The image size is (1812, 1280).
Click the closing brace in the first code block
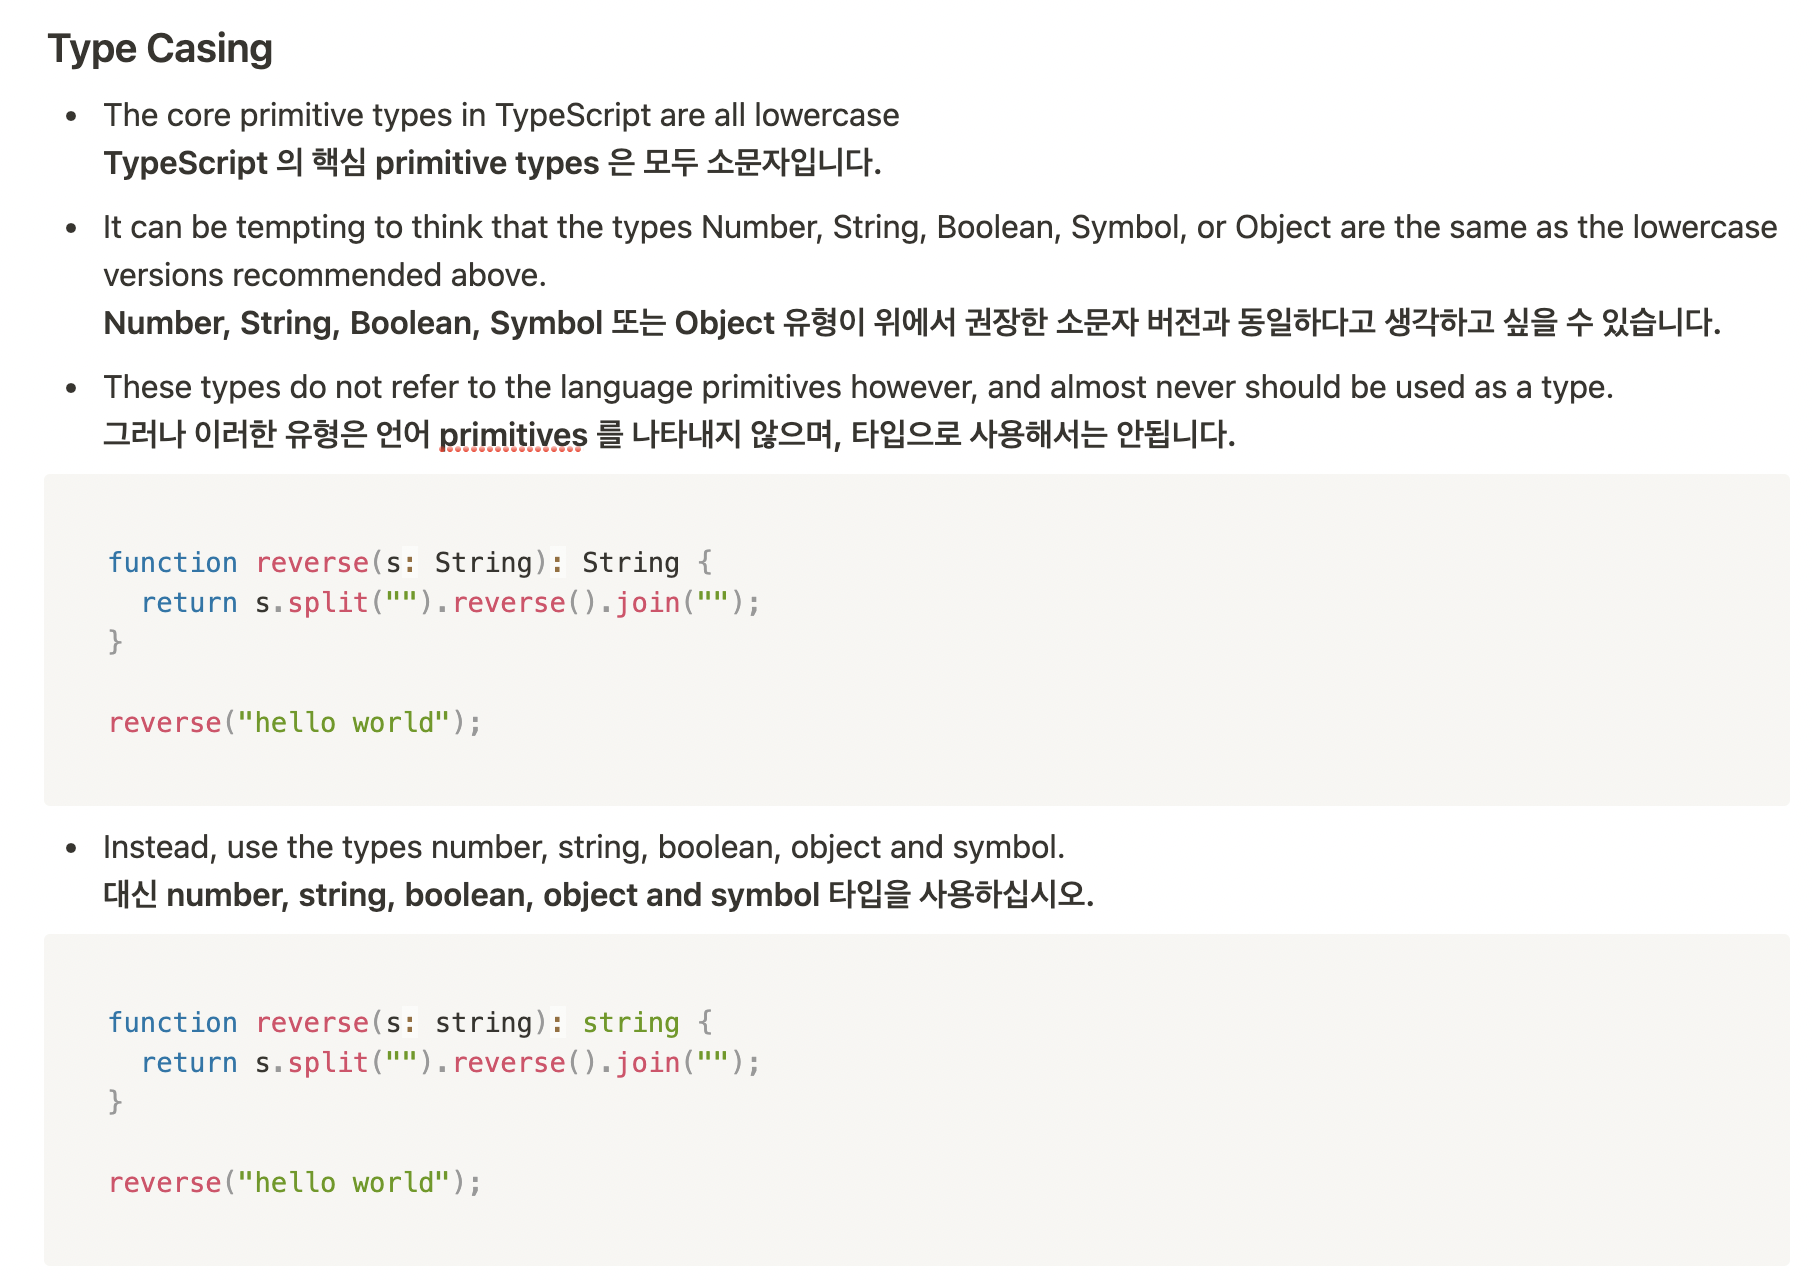[x=115, y=642]
